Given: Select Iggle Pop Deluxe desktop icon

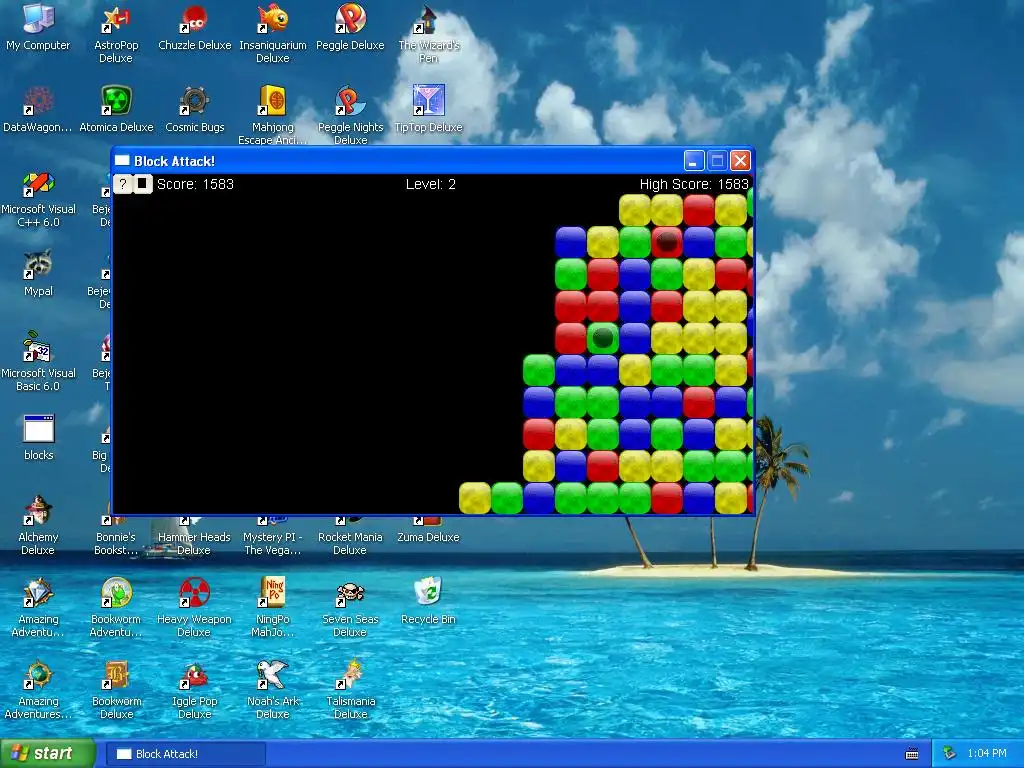Looking at the screenshot, I should click(195, 690).
